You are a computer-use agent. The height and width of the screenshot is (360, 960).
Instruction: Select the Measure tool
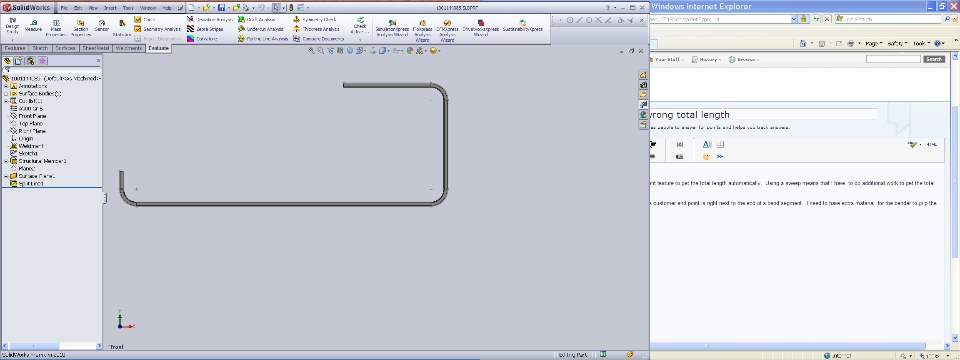click(x=33, y=26)
